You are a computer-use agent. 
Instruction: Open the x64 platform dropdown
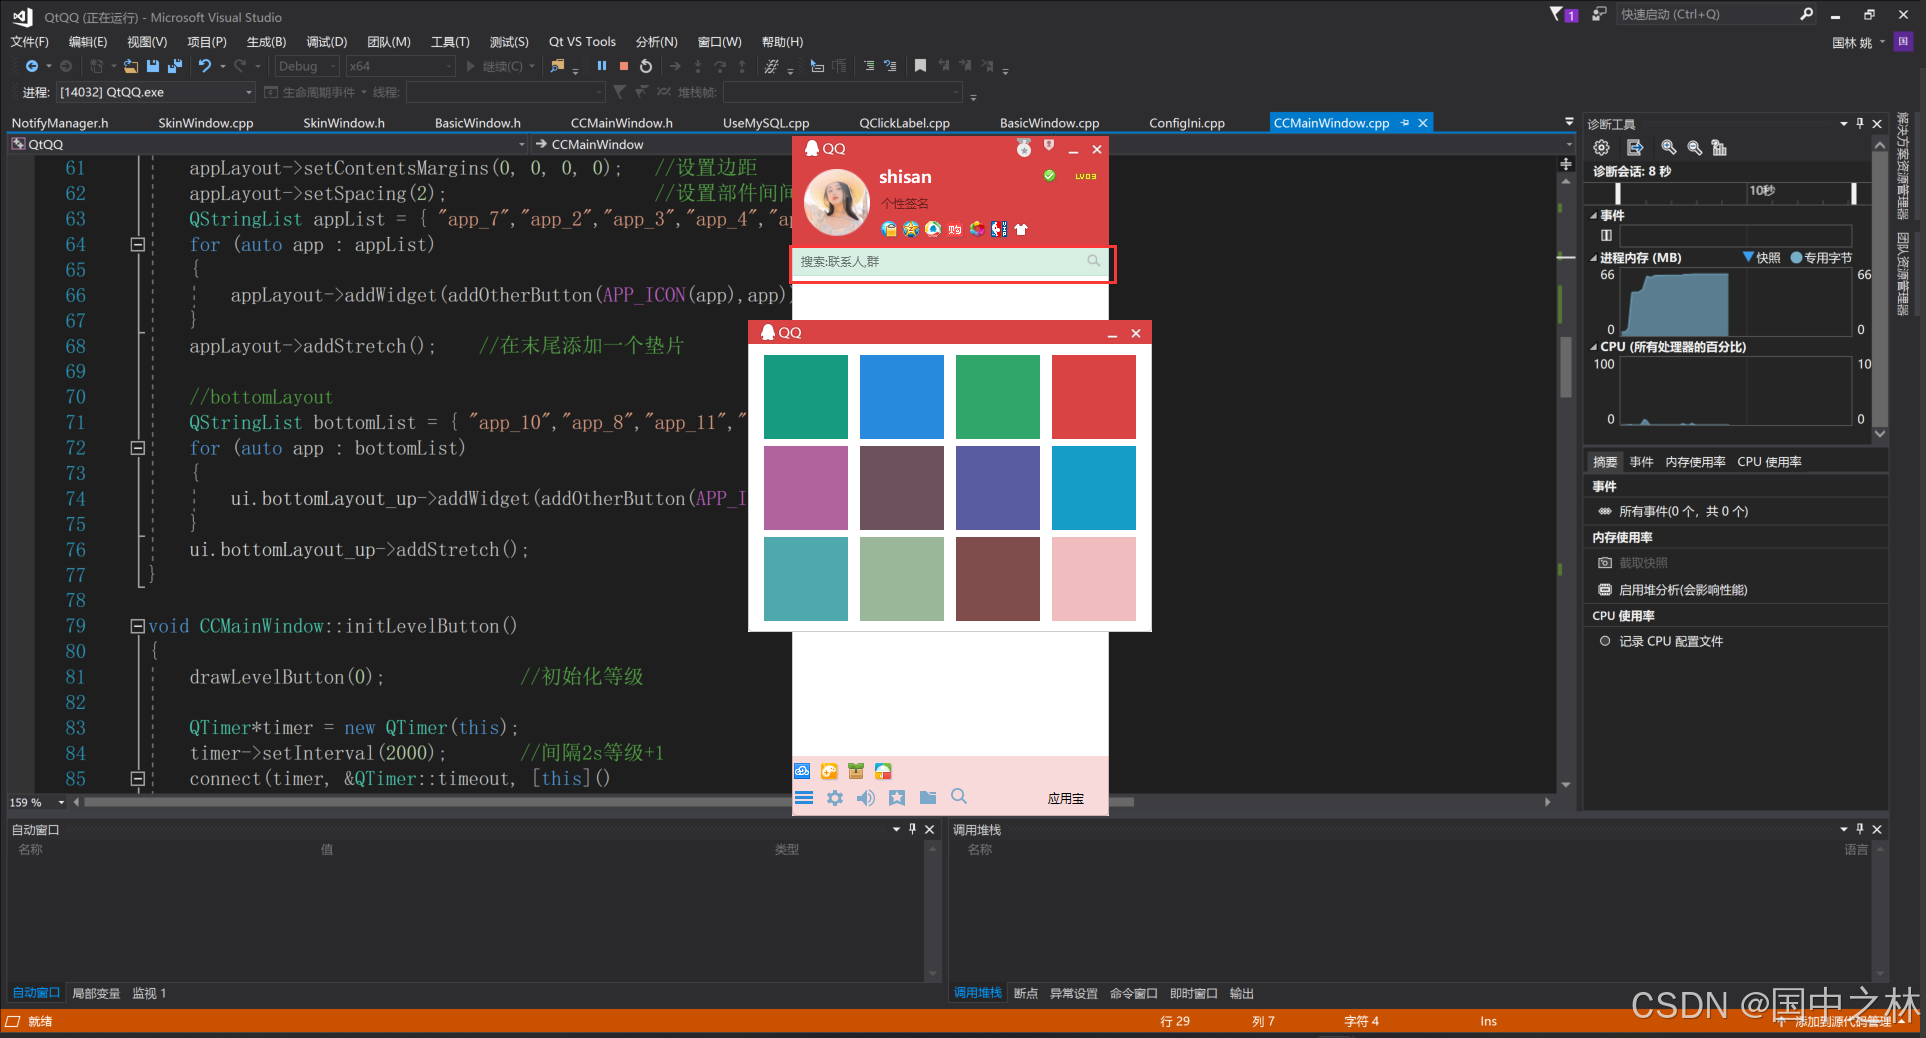pos(400,66)
